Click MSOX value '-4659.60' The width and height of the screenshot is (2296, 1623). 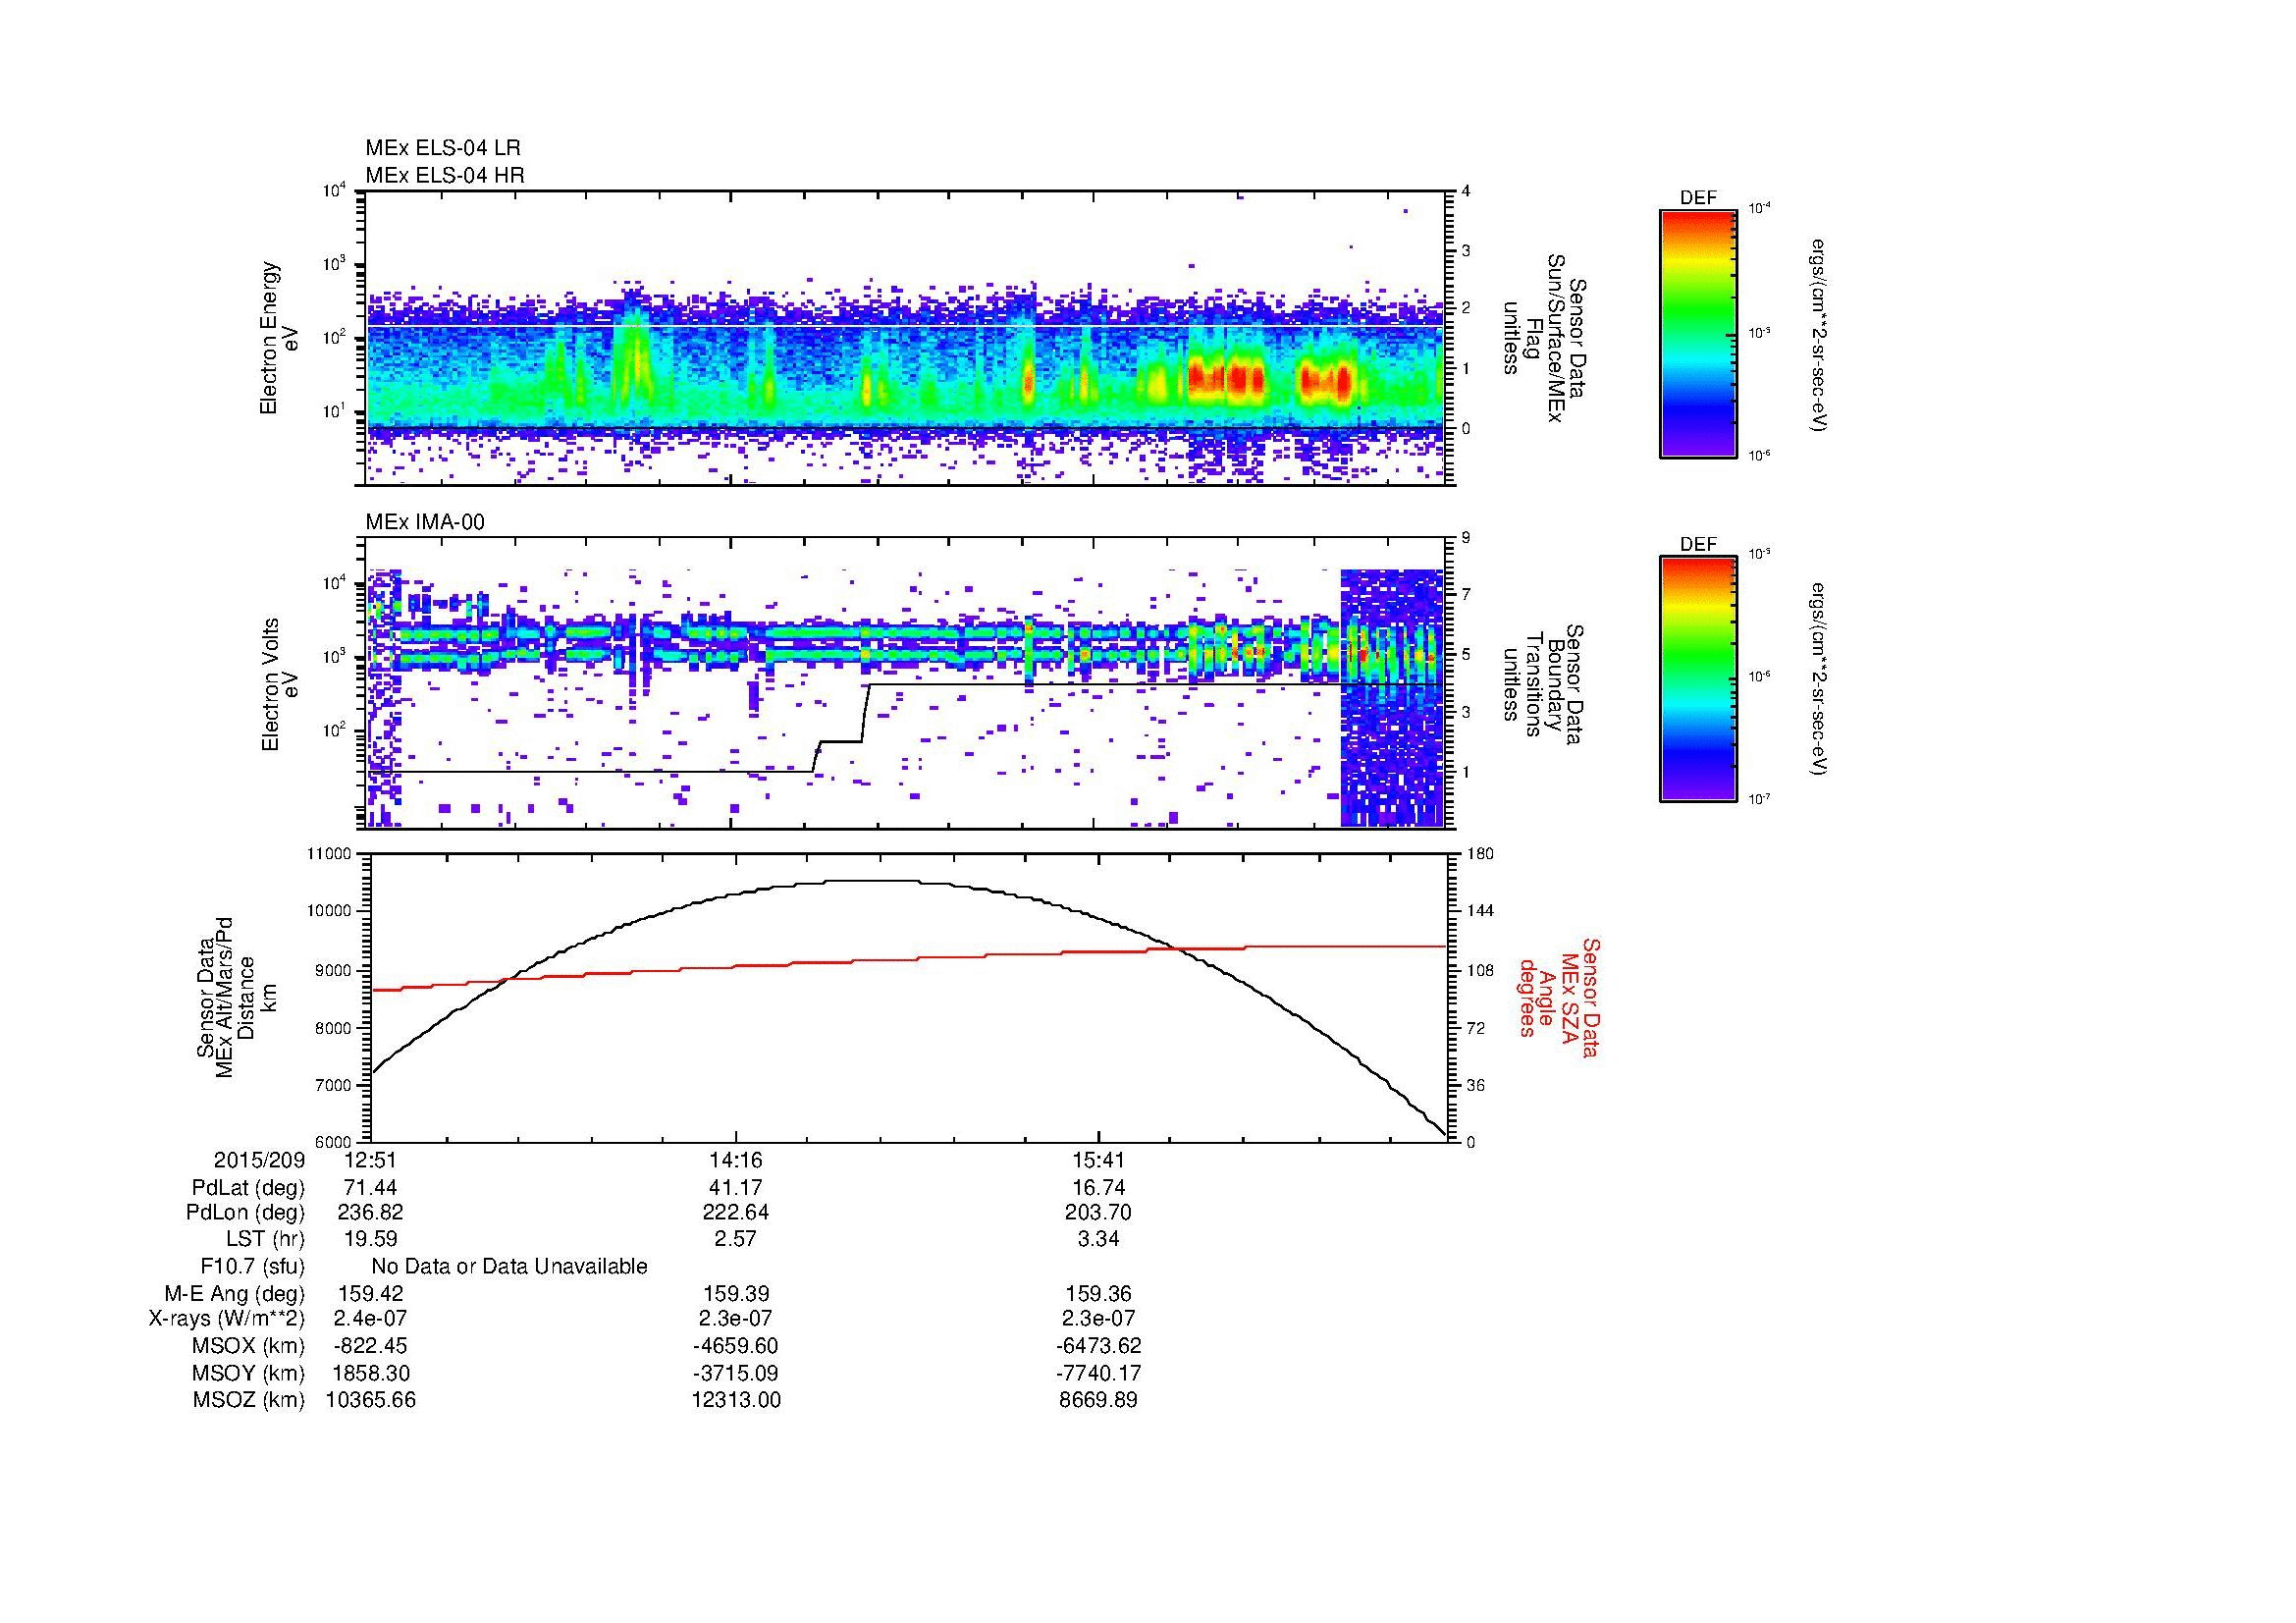pos(735,1346)
